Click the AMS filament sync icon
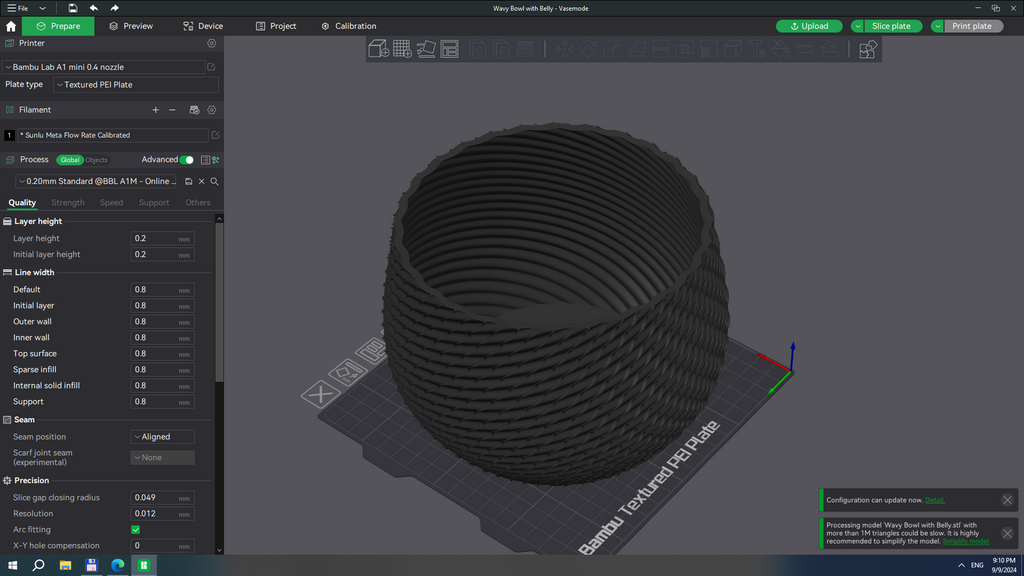 click(194, 110)
